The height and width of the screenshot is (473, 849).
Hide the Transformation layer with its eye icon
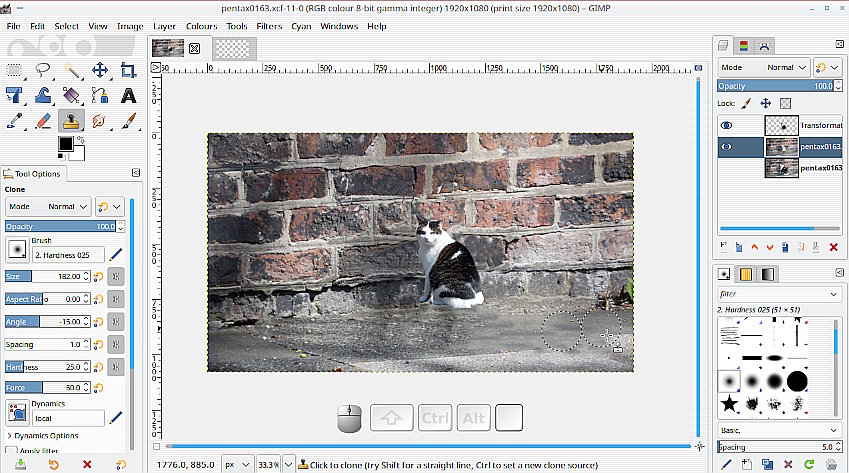coord(727,125)
